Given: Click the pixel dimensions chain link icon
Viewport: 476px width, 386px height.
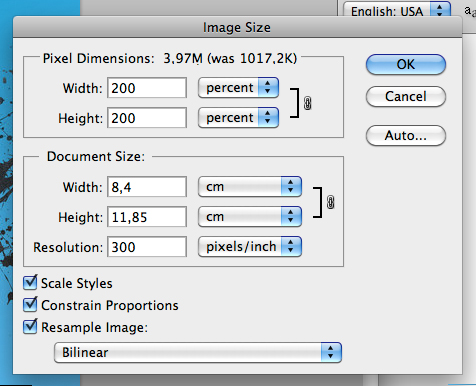Looking at the screenshot, I should pos(308,103).
